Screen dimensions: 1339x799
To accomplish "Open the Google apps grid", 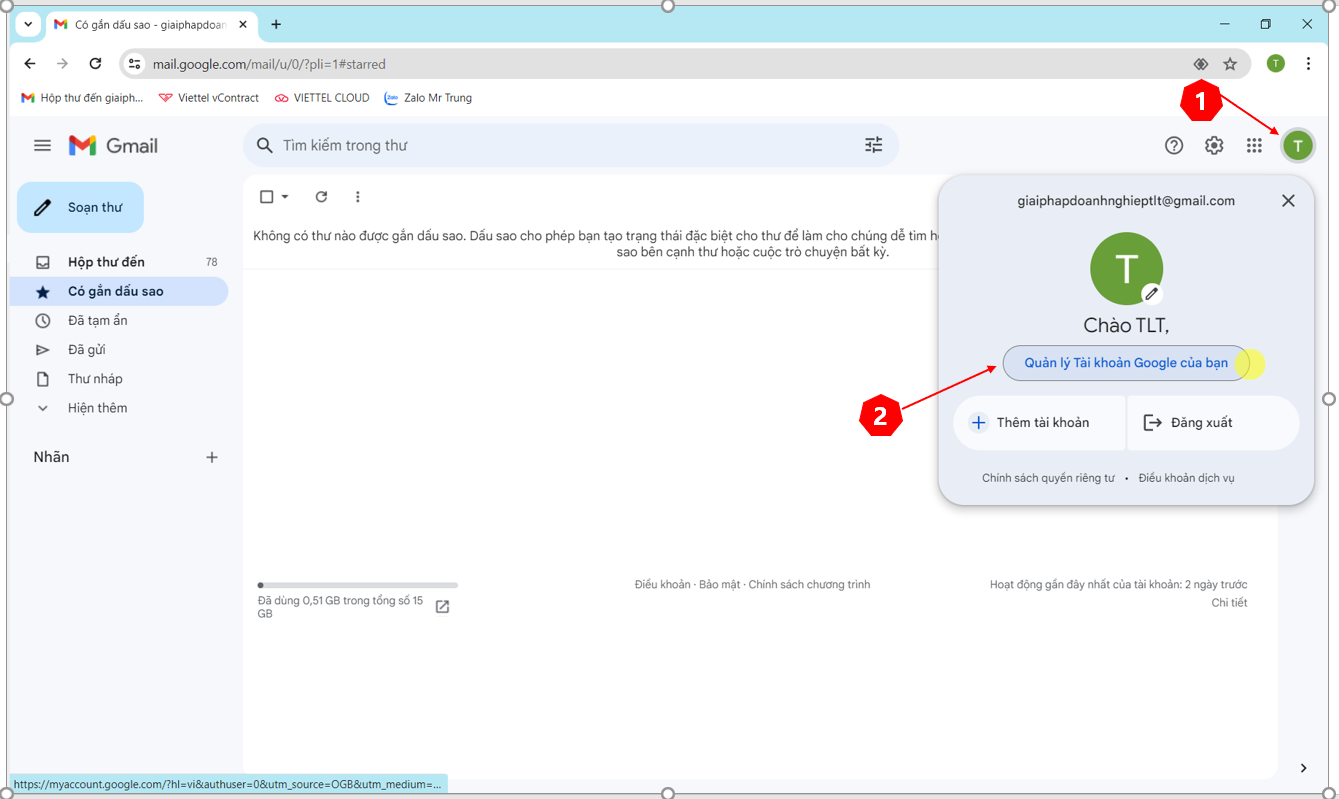I will click(x=1254, y=146).
